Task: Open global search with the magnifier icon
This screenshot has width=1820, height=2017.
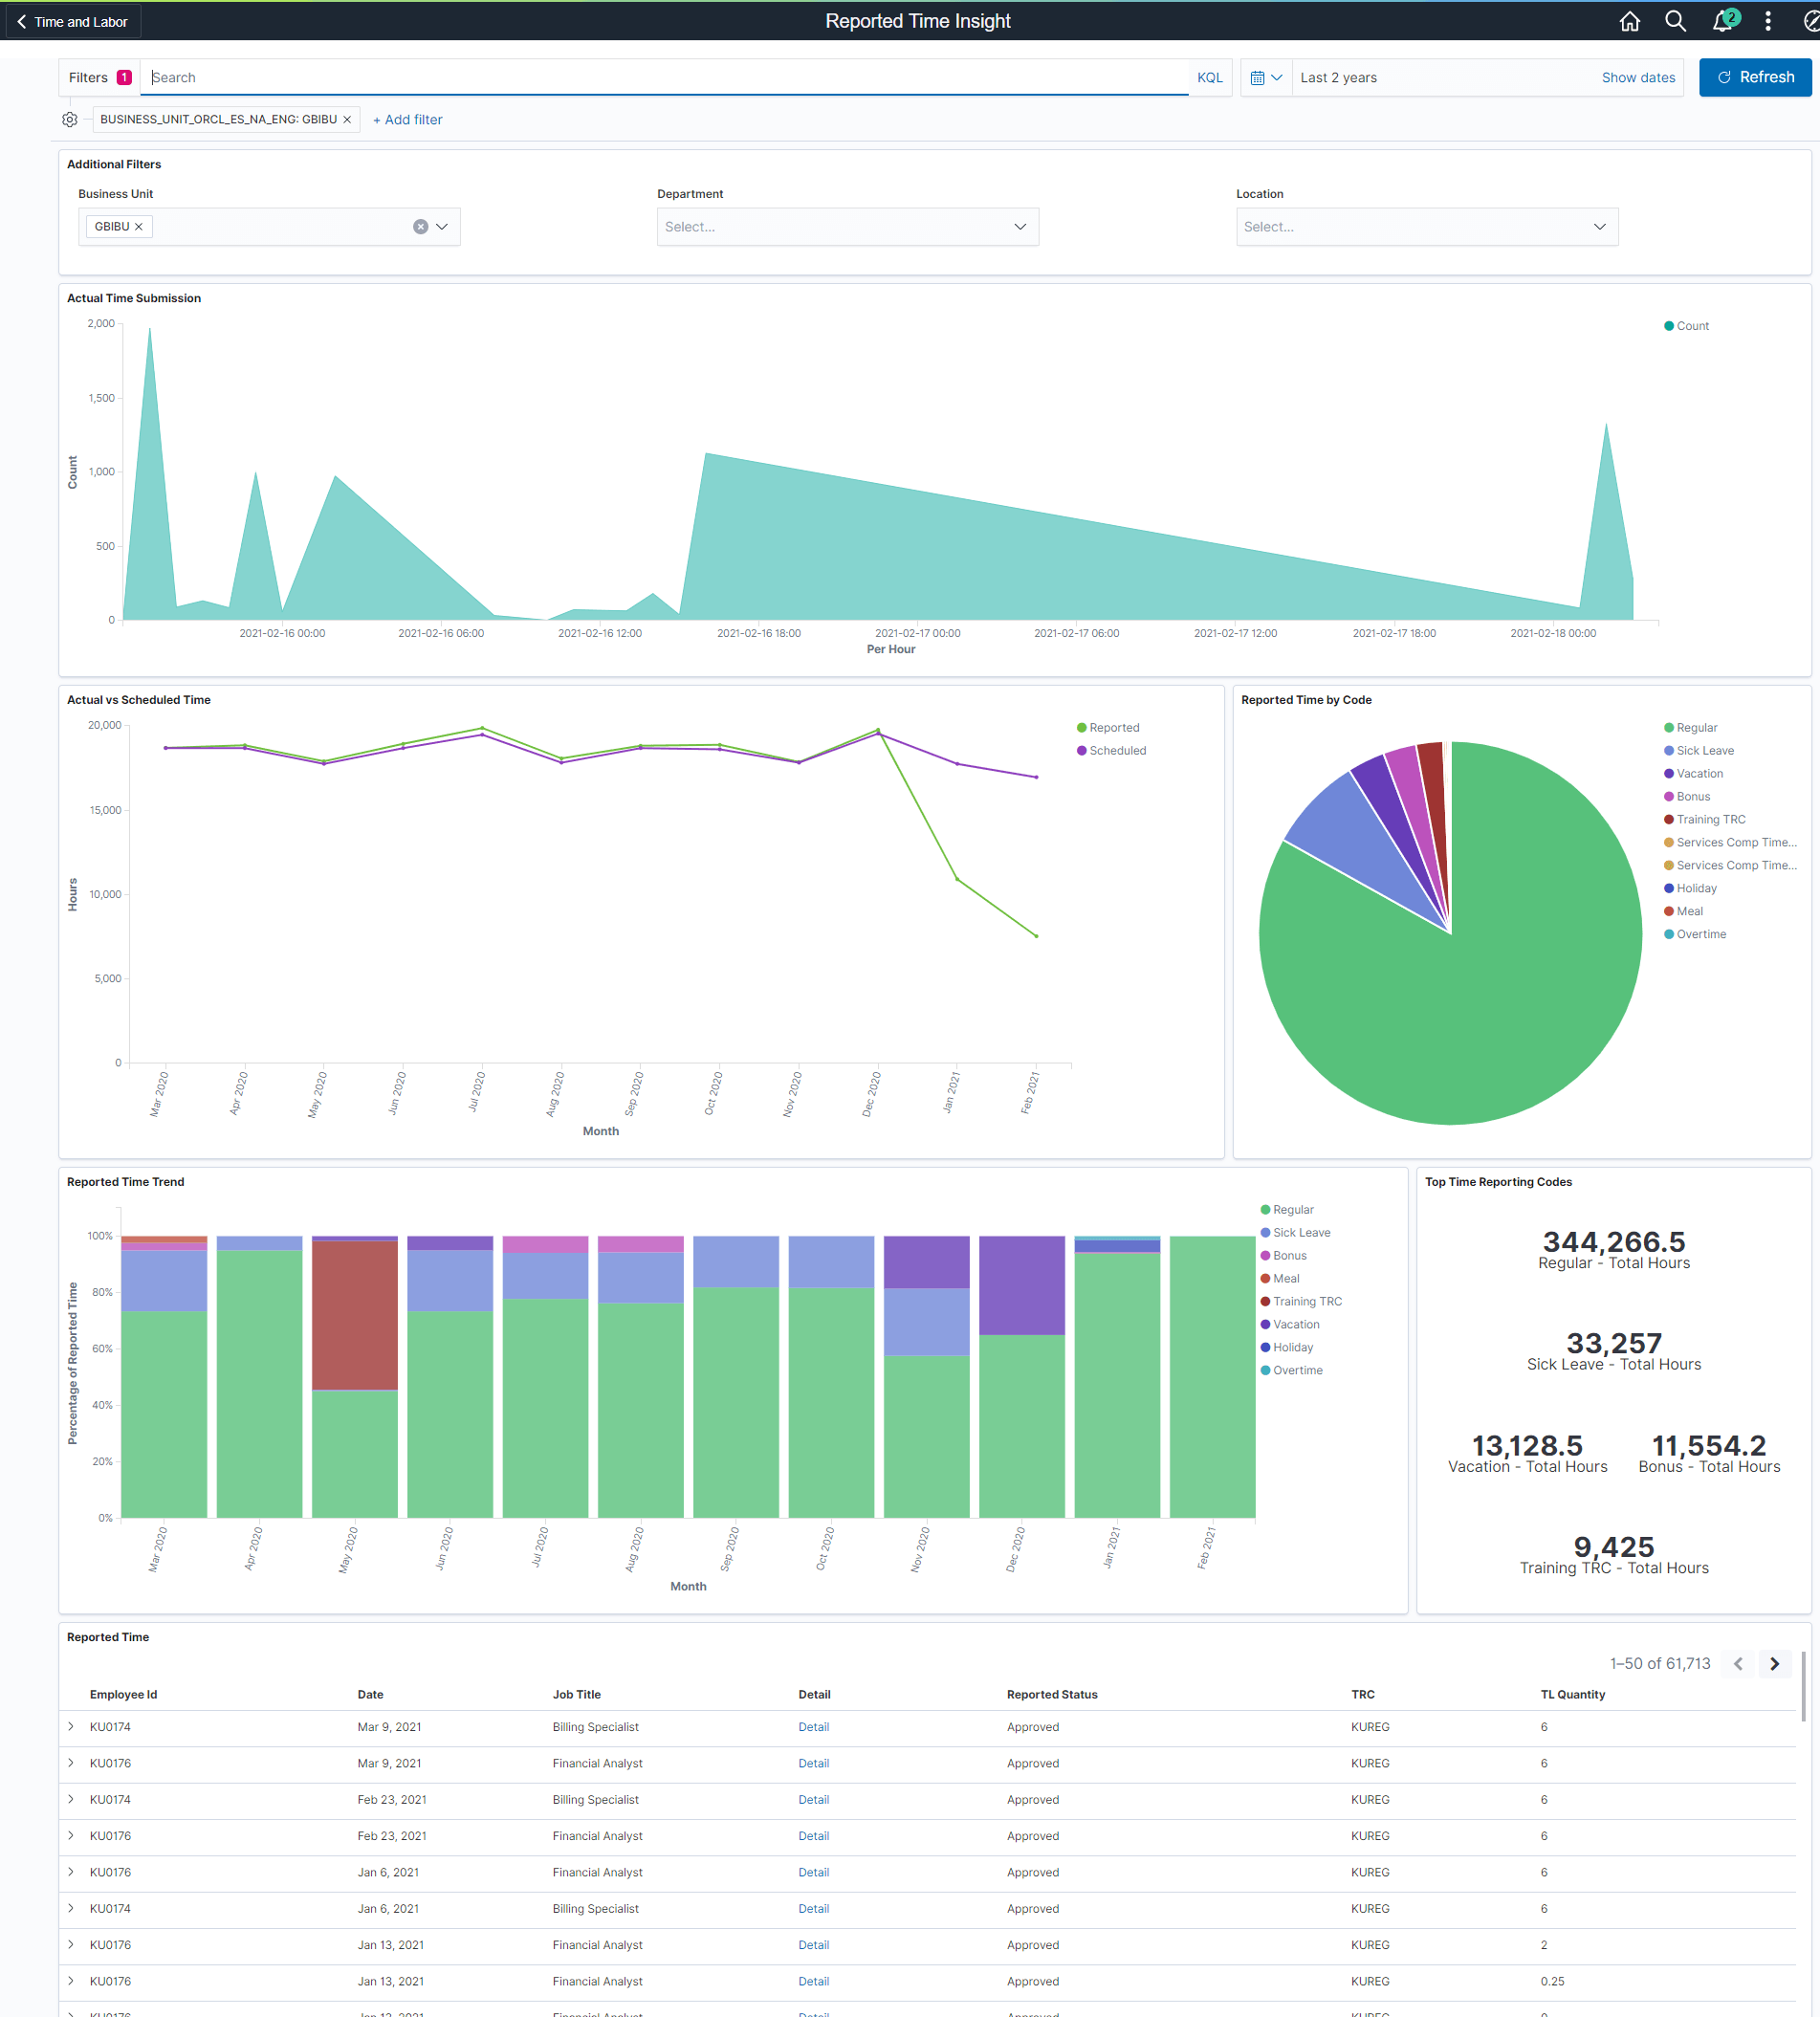Action: coord(1675,21)
